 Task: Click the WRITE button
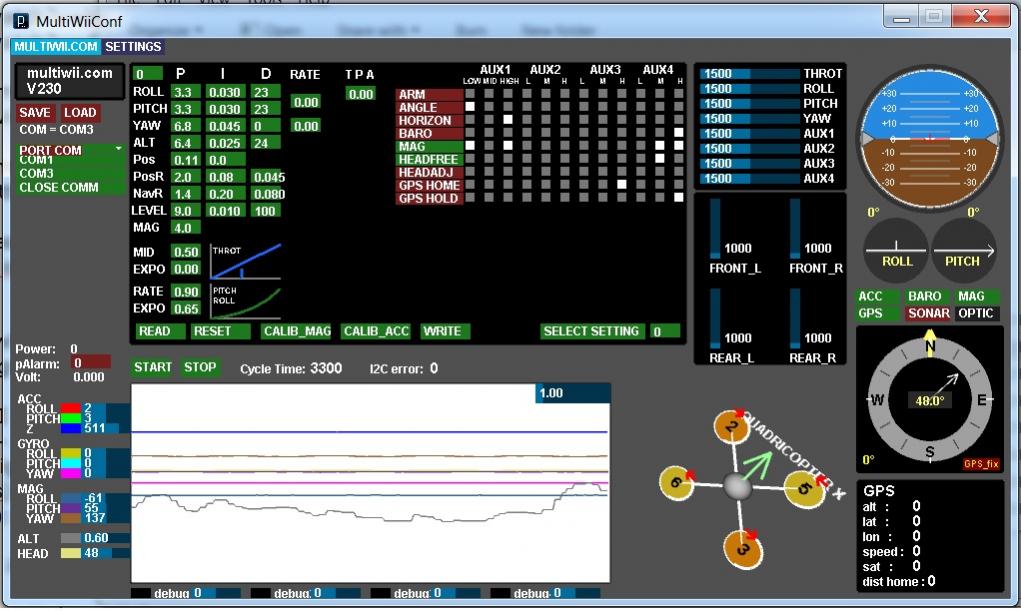442,331
